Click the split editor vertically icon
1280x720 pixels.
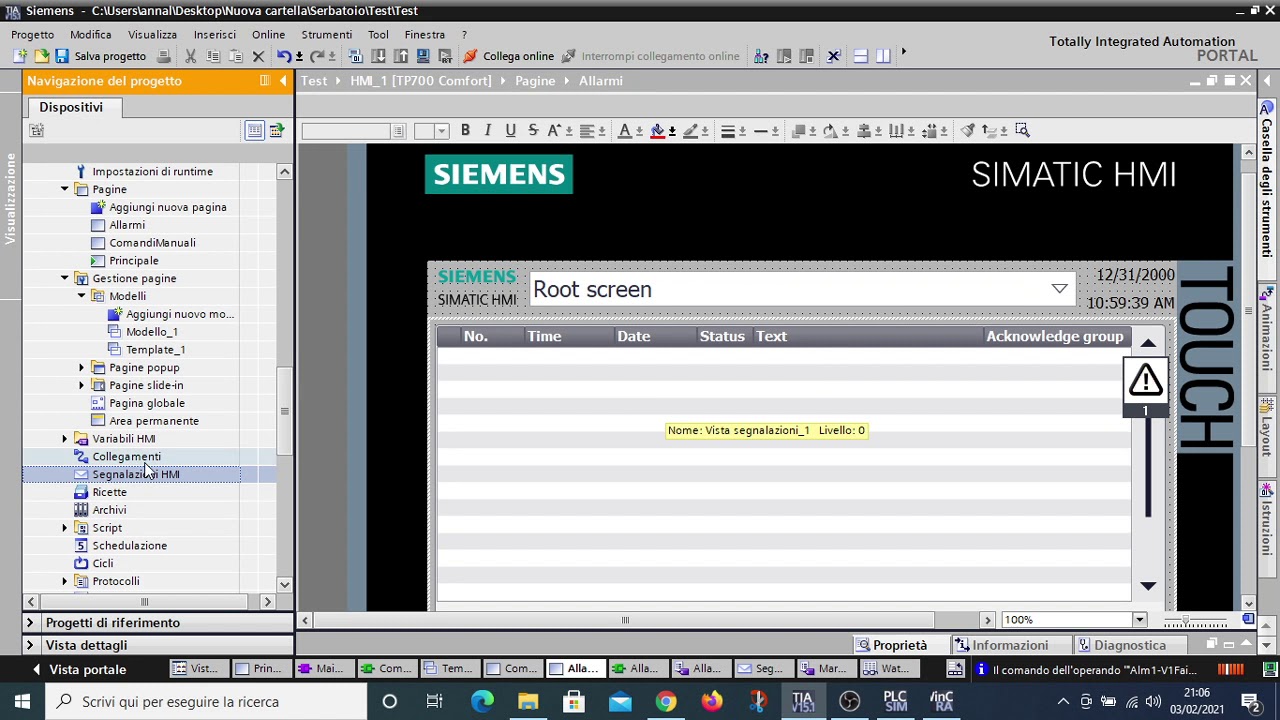click(883, 56)
